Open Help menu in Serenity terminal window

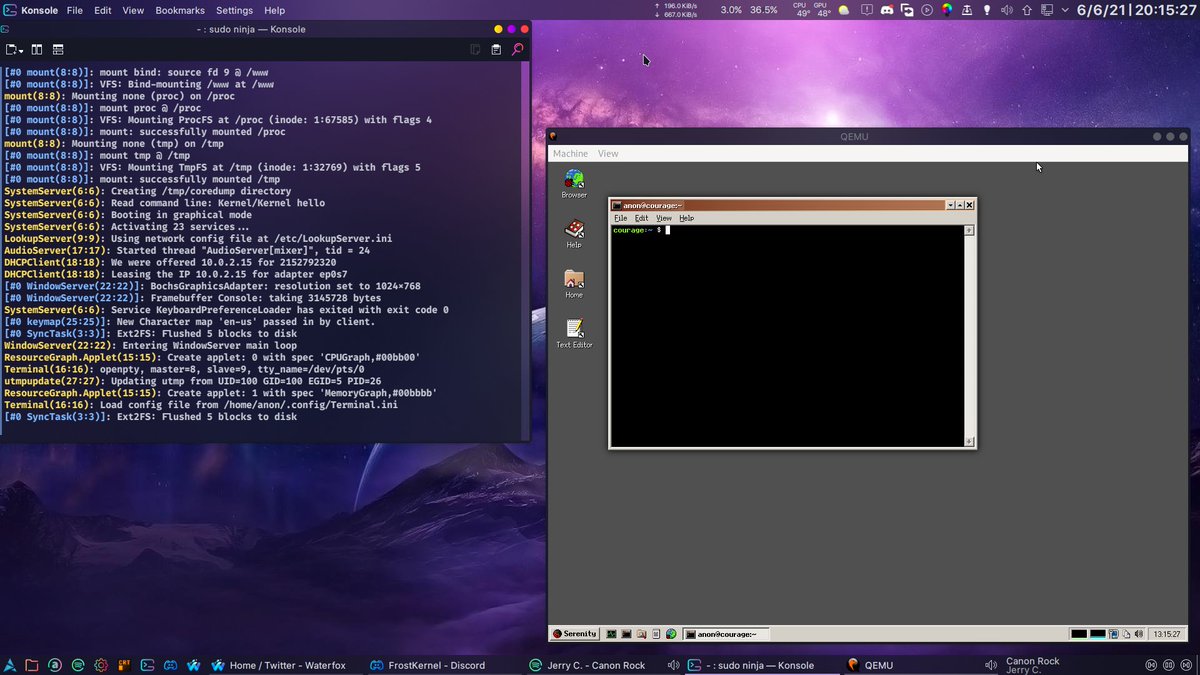(x=686, y=218)
